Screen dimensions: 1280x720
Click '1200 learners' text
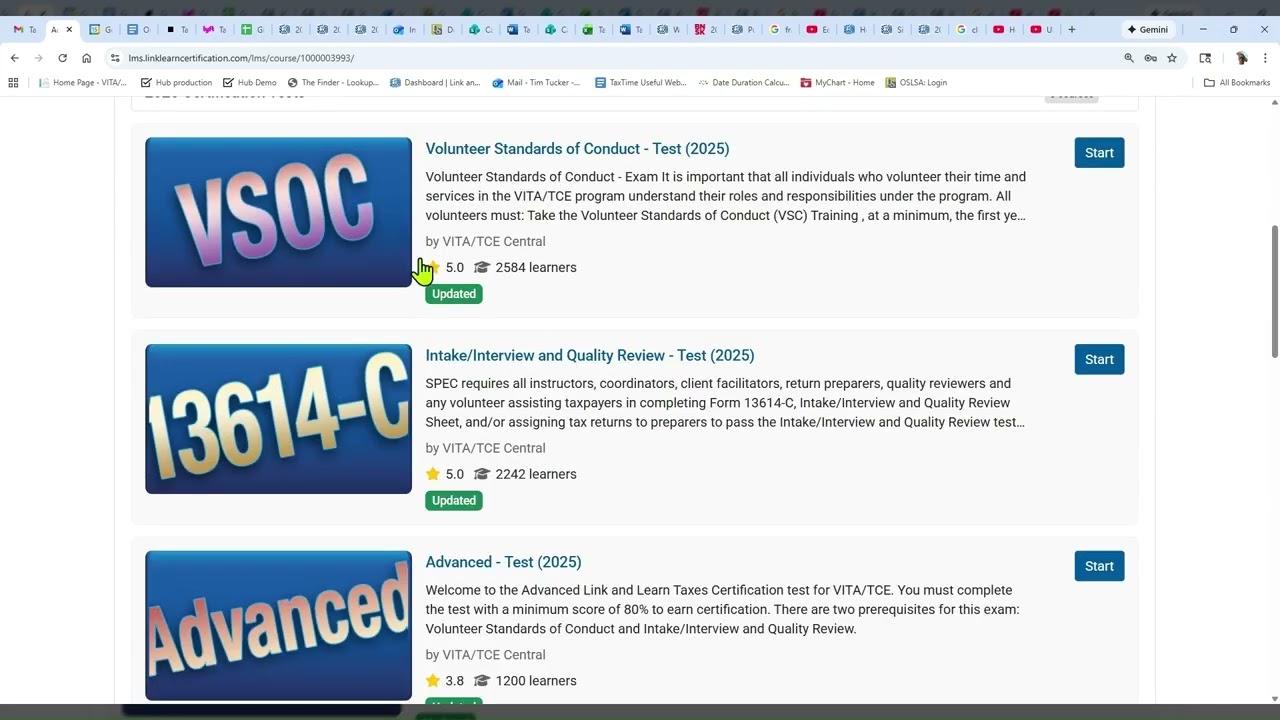536,682
